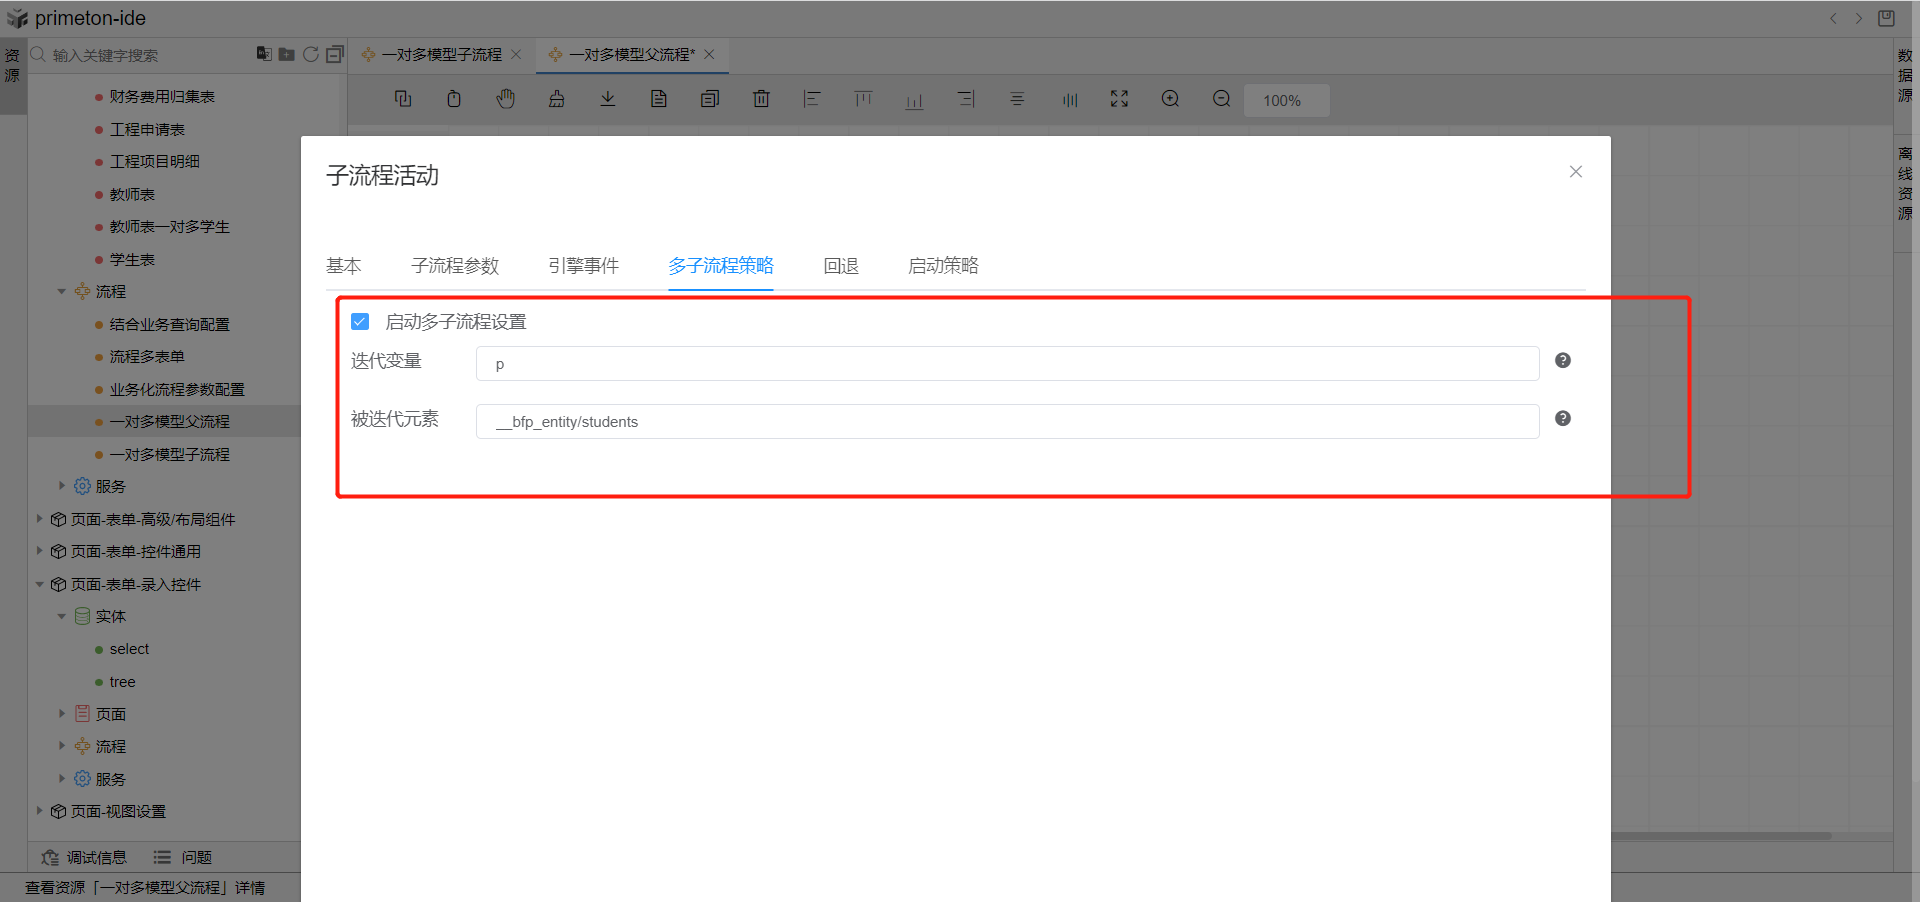Switch to the 一对多模型子流程 editor tab
The height and width of the screenshot is (902, 1920).
[x=441, y=55]
